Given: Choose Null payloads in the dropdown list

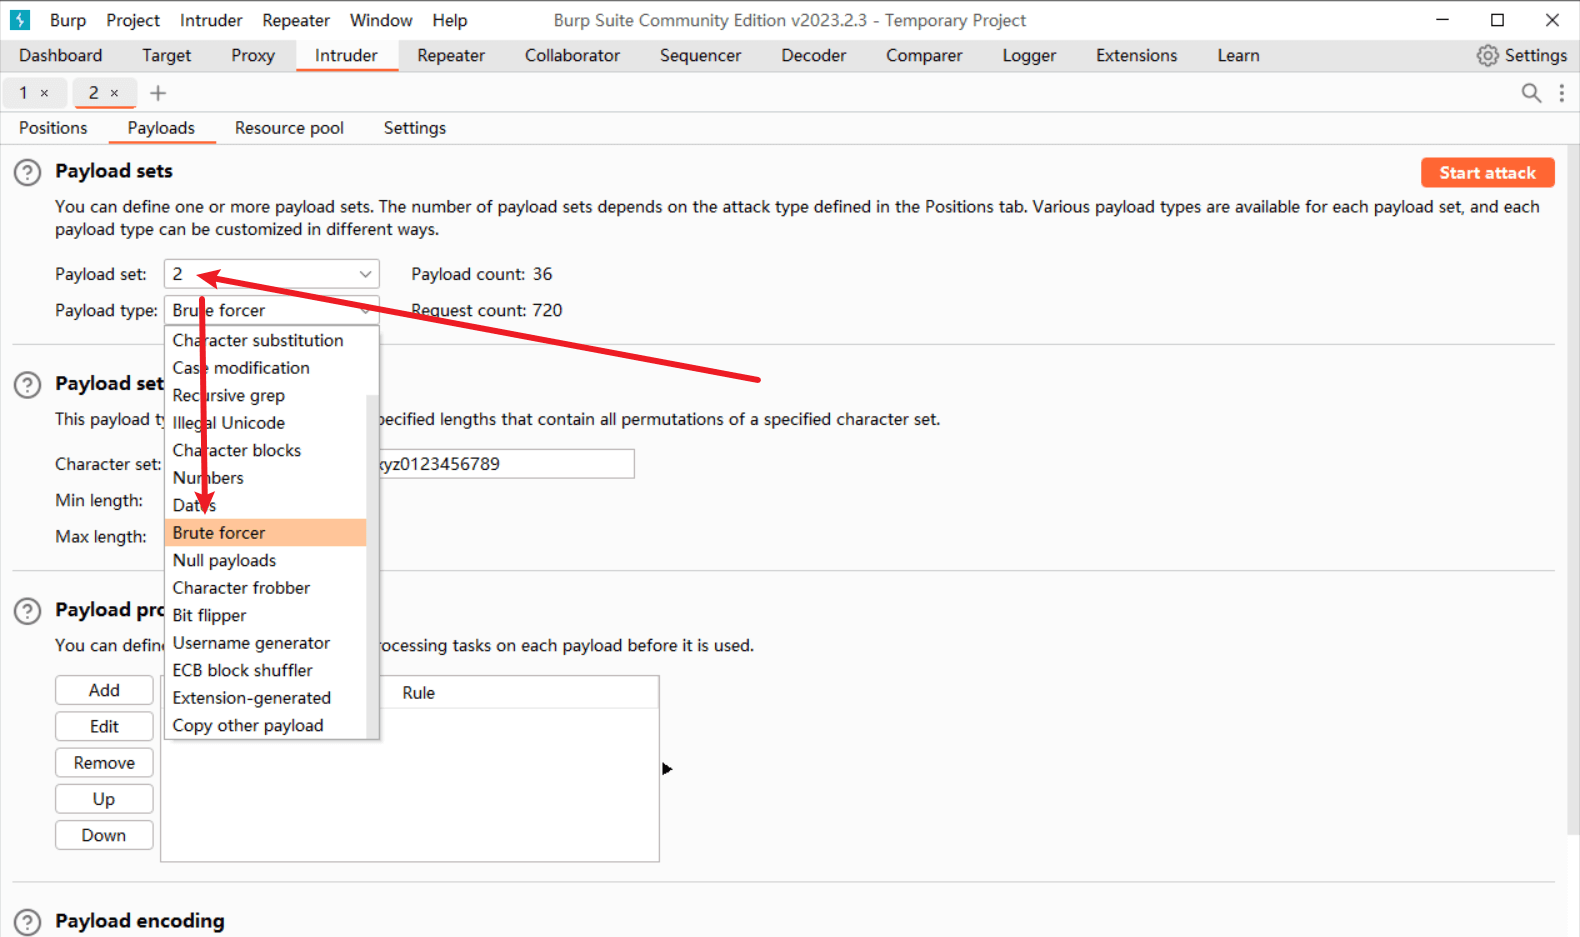Looking at the screenshot, I should (224, 560).
